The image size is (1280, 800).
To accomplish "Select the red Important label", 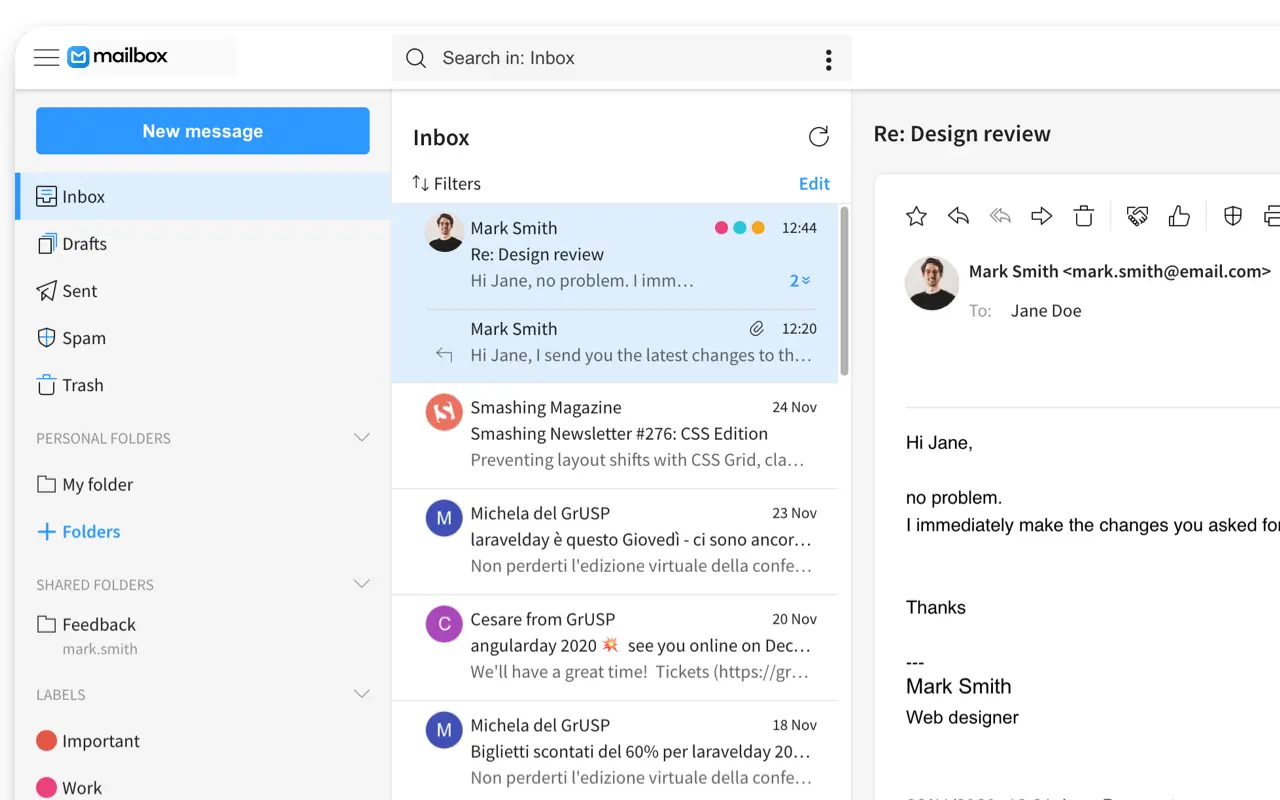I will pyautogui.click(x=100, y=741).
